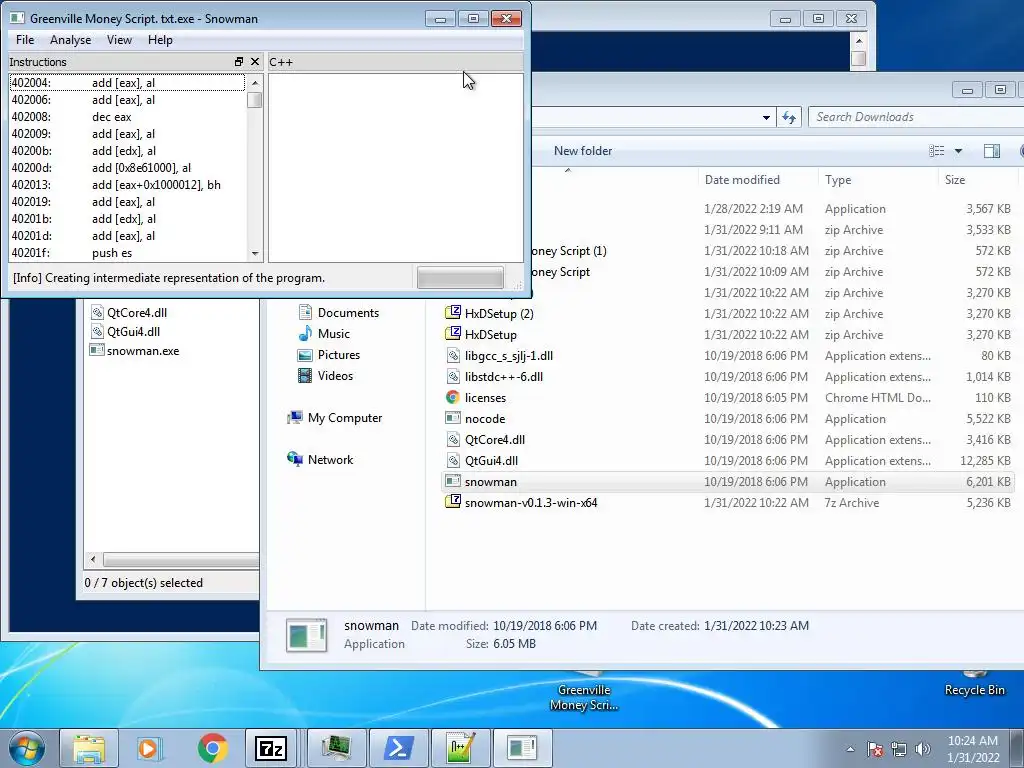Select the 'dec eax' instruction at 402008
Image resolution: width=1024 pixels, height=768 pixels.
pyautogui.click(x=127, y=117)
